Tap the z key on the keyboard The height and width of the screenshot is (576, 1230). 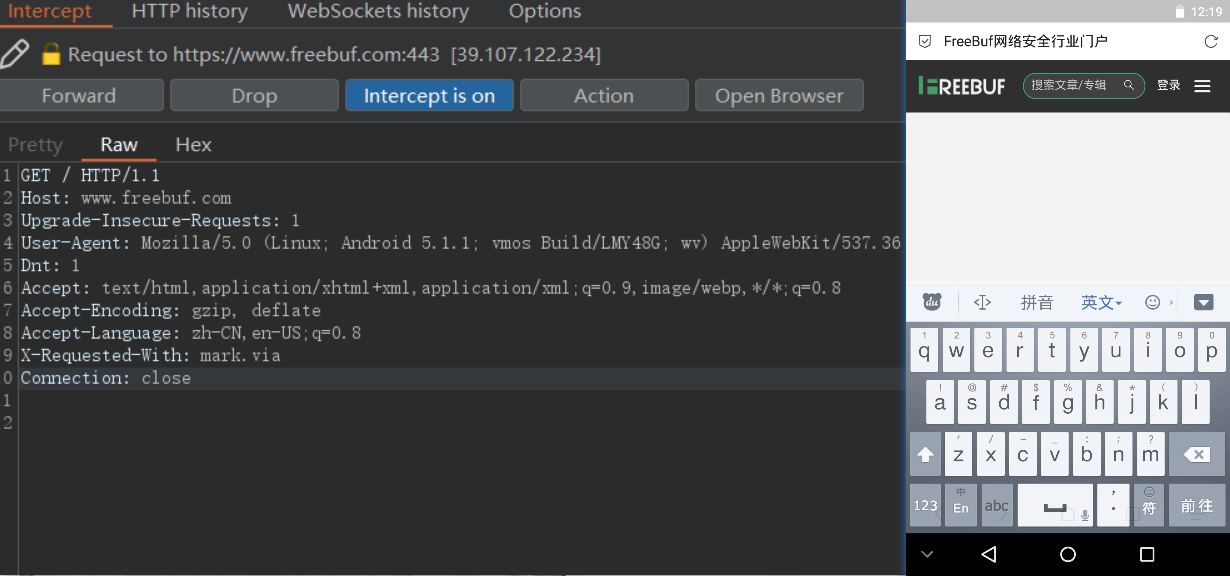(x=958, y=454)
